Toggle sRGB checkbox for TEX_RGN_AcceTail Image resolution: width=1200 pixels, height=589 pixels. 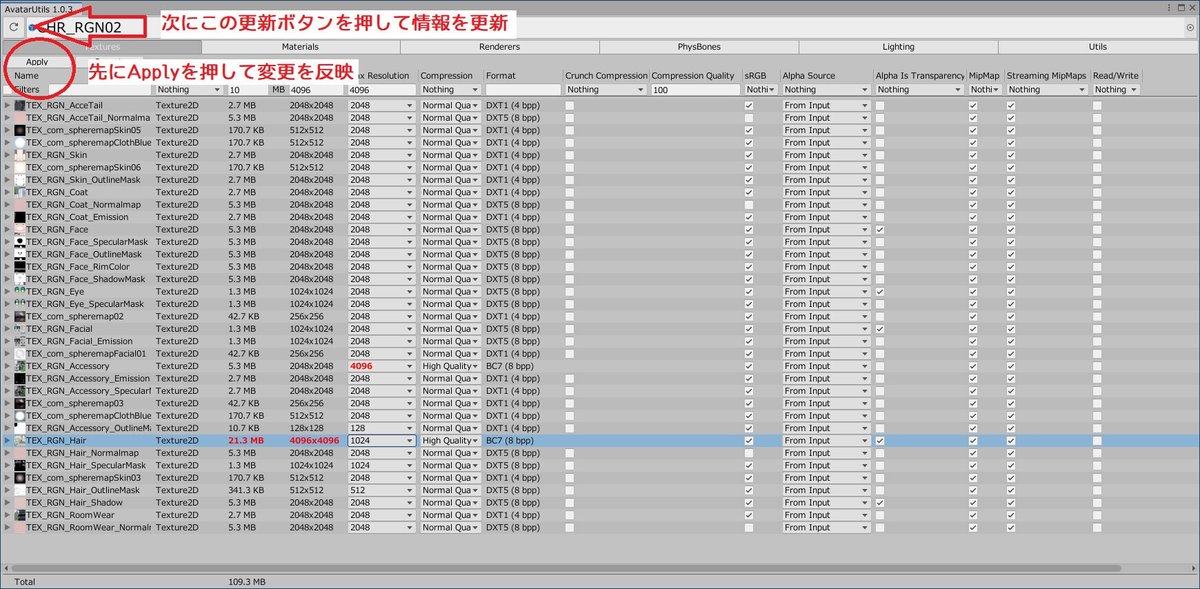point(749,105)
